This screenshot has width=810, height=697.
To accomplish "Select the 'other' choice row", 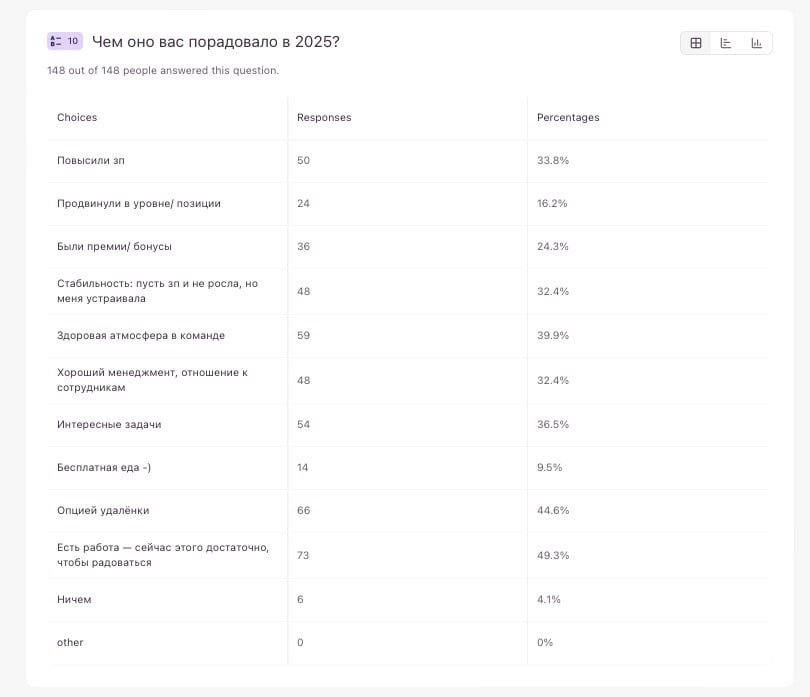I will (x=70, y=642).
